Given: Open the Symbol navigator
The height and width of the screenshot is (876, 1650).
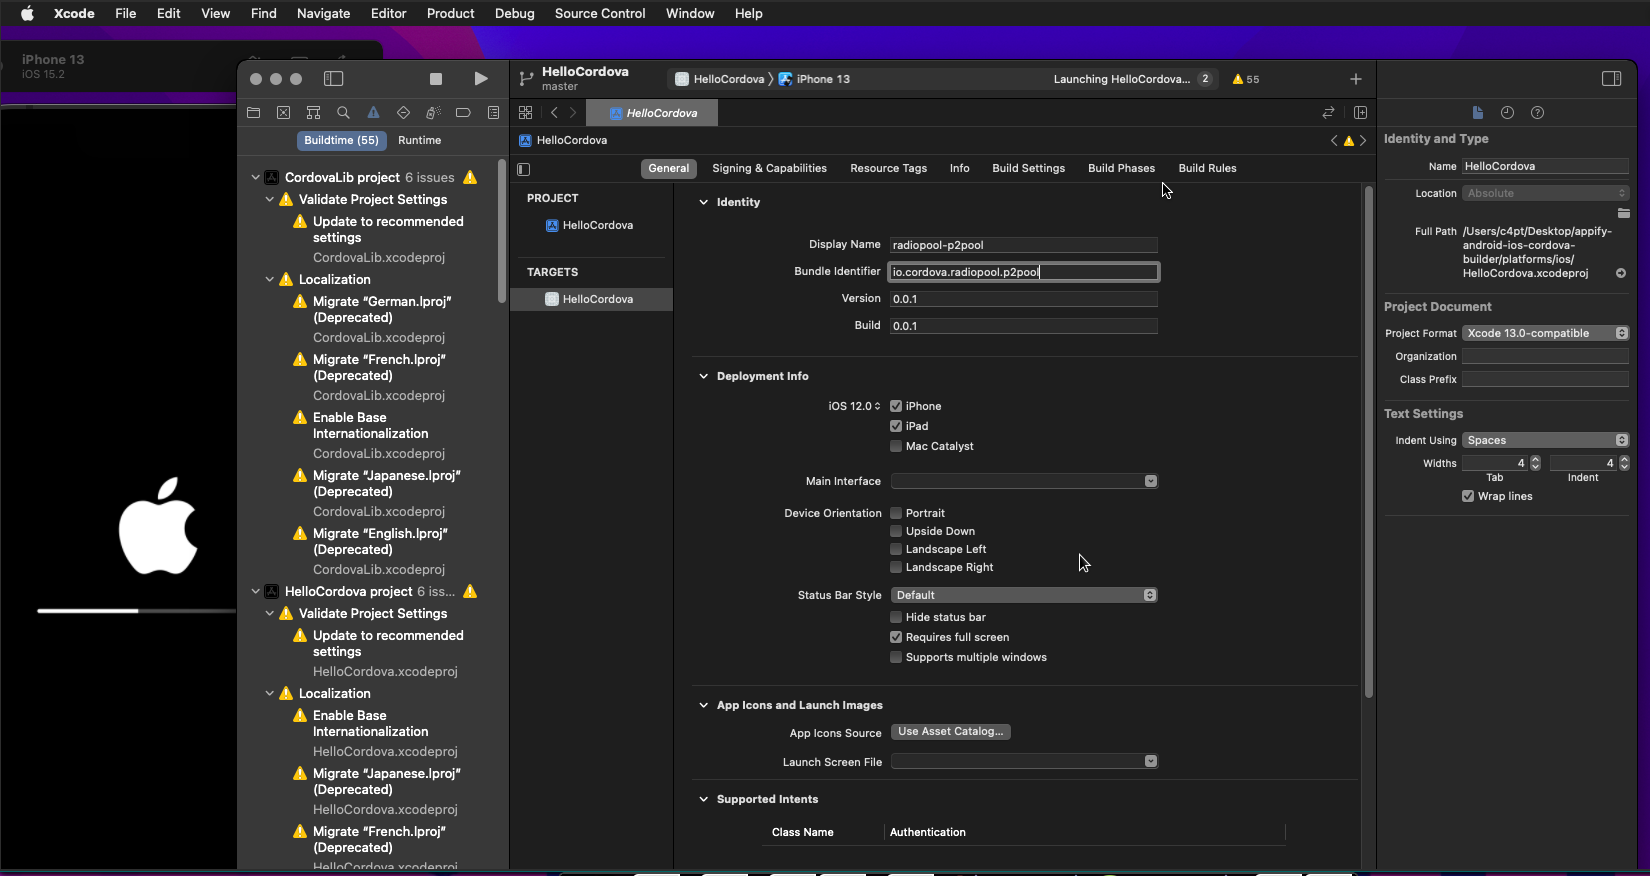Looking at the screenshot, I should (x=314, y=113).
